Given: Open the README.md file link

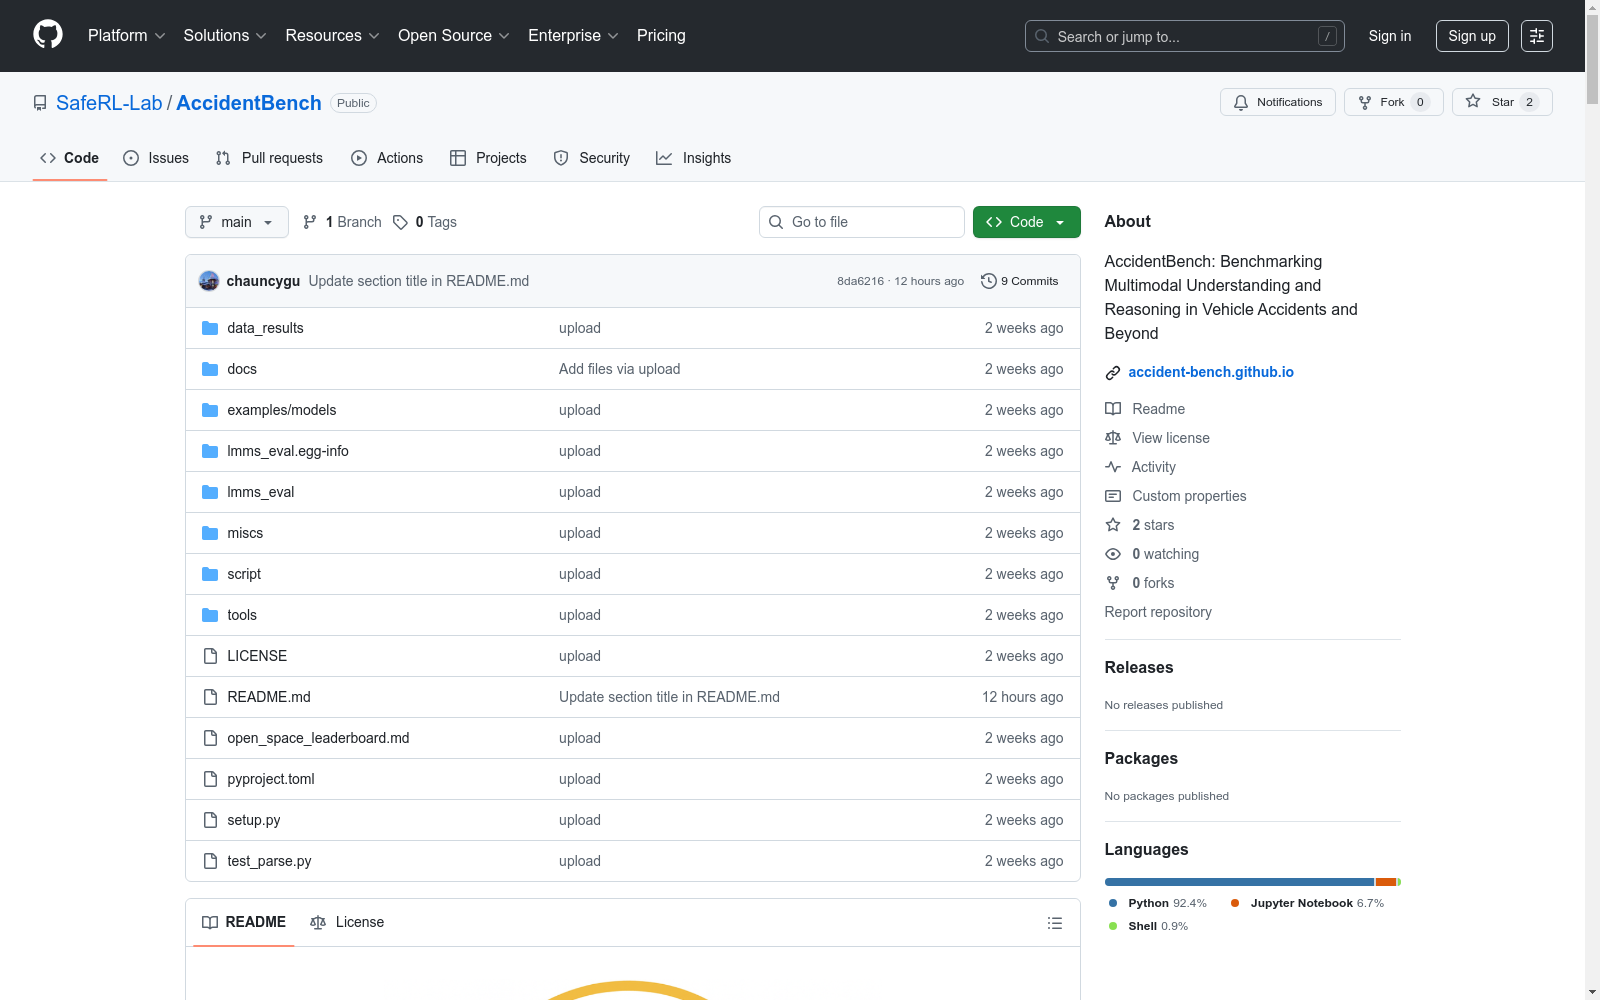Looking at the screenshot, I should (x=269, y=697).
